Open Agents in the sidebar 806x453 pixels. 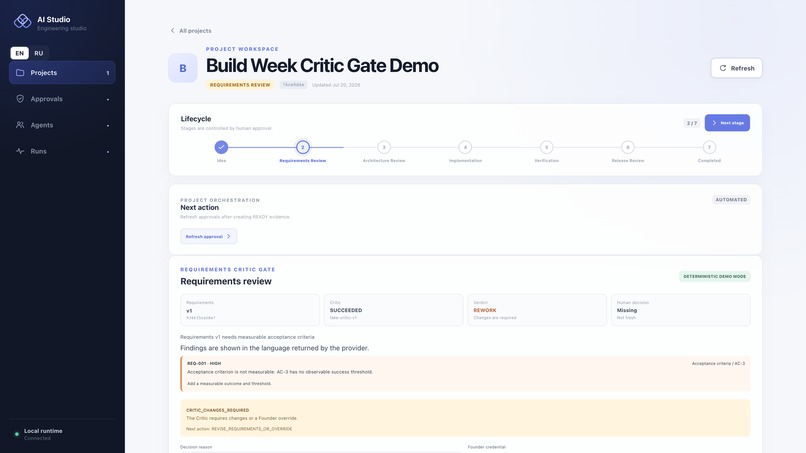pos(62,125)
